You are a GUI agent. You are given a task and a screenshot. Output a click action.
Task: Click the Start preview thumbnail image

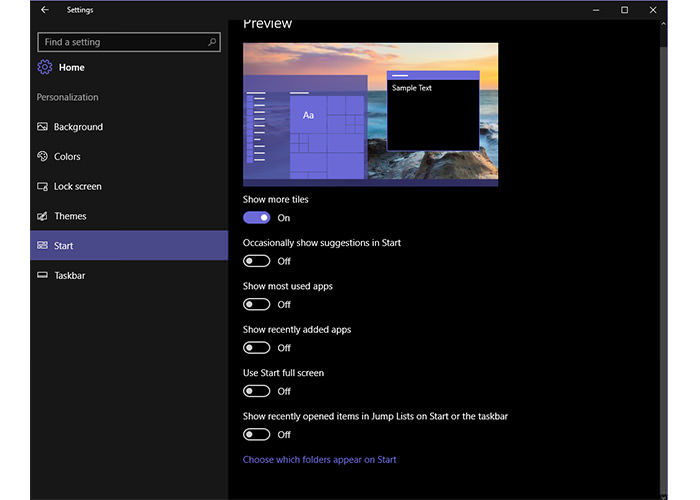[x=370, y=113]
